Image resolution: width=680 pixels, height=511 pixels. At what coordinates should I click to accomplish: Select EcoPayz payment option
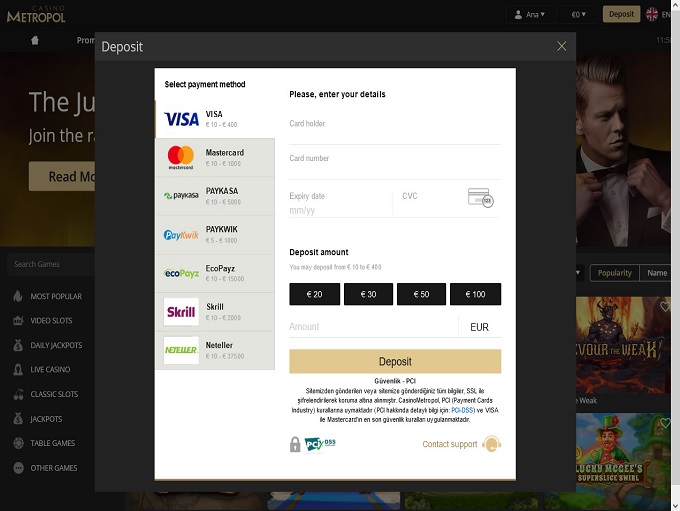tap(215, 273)
